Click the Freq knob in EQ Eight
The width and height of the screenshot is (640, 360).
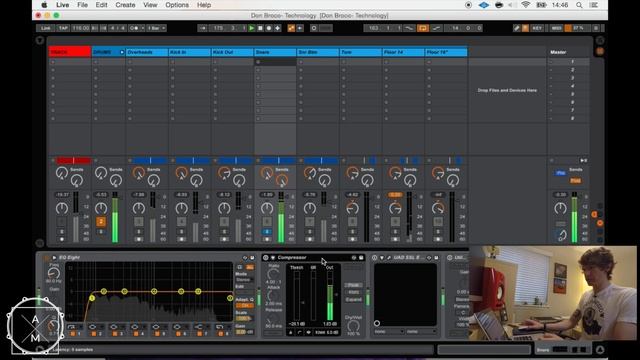pos(54,273)
